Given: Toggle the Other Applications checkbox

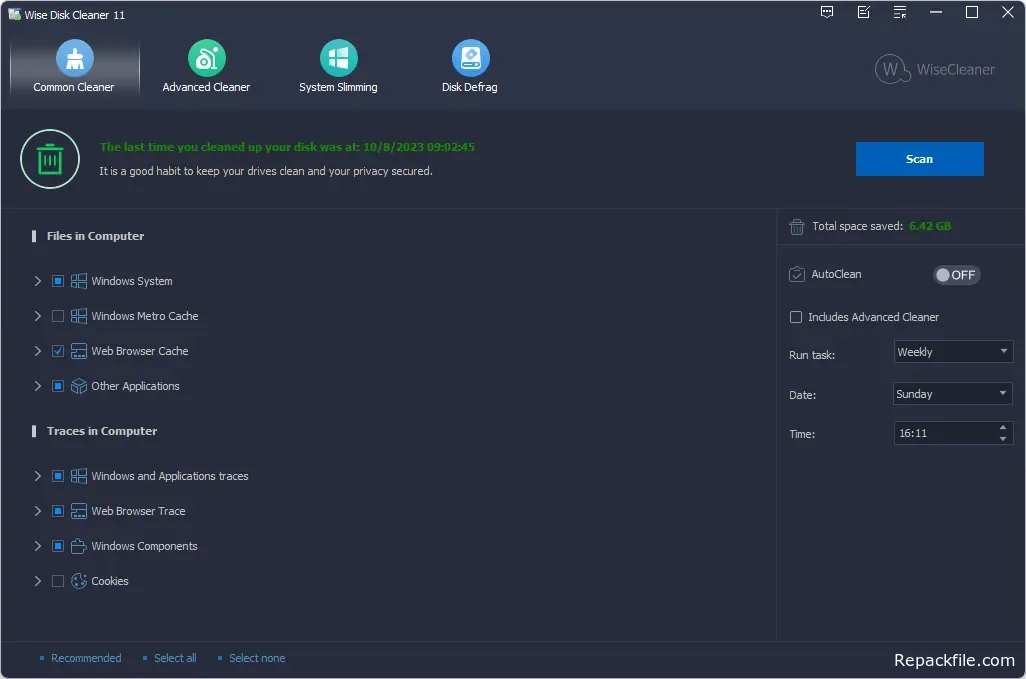Looking at the screenshot, I should coord(58,386).
